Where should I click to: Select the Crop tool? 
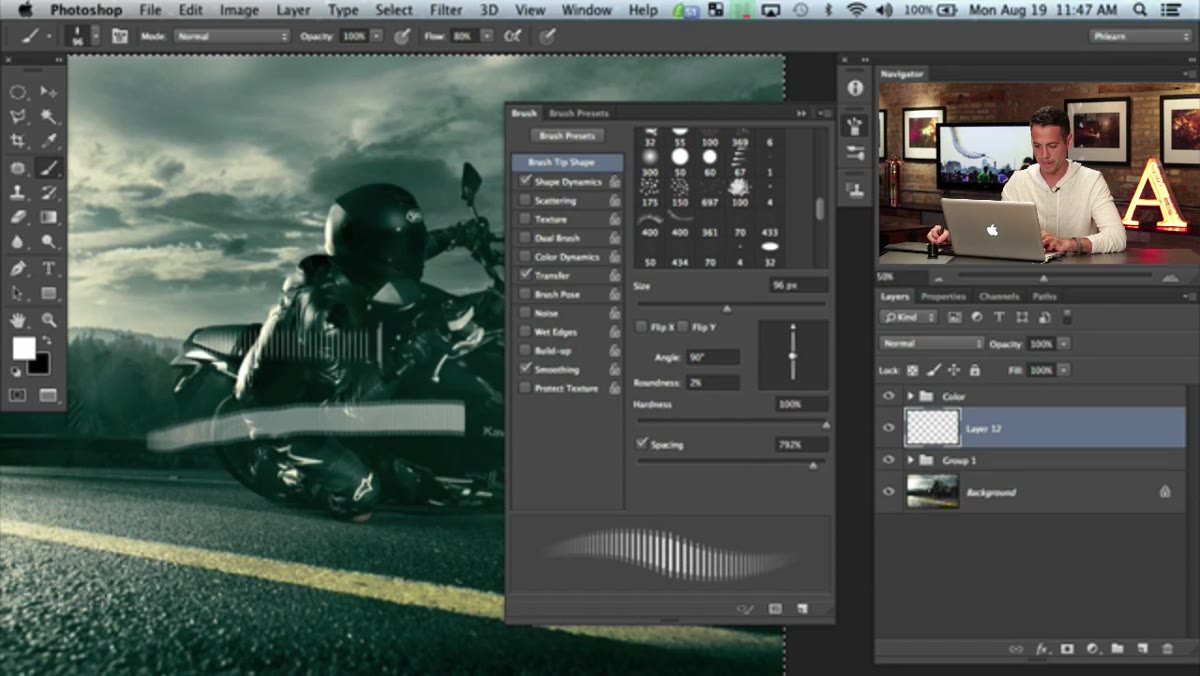click(18, 141)
